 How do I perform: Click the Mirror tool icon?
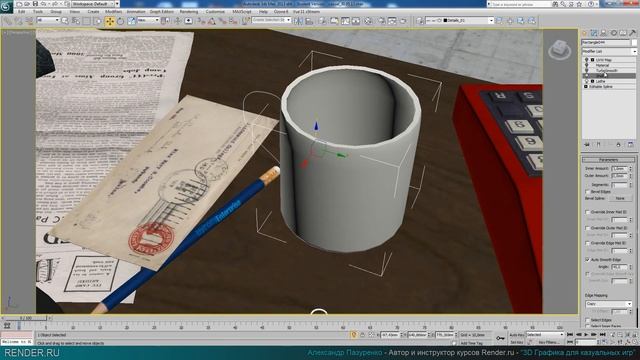point(298,21)
